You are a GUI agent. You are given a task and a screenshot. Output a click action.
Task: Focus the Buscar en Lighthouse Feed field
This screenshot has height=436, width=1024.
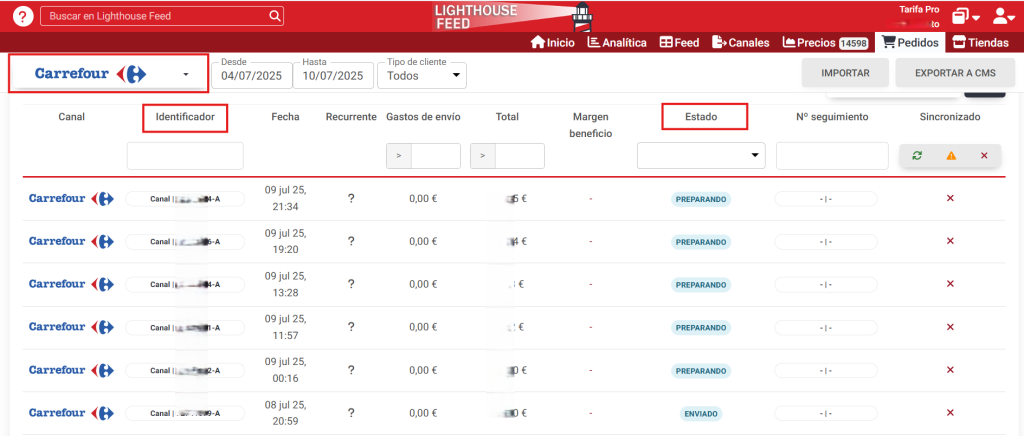(162, 16)
